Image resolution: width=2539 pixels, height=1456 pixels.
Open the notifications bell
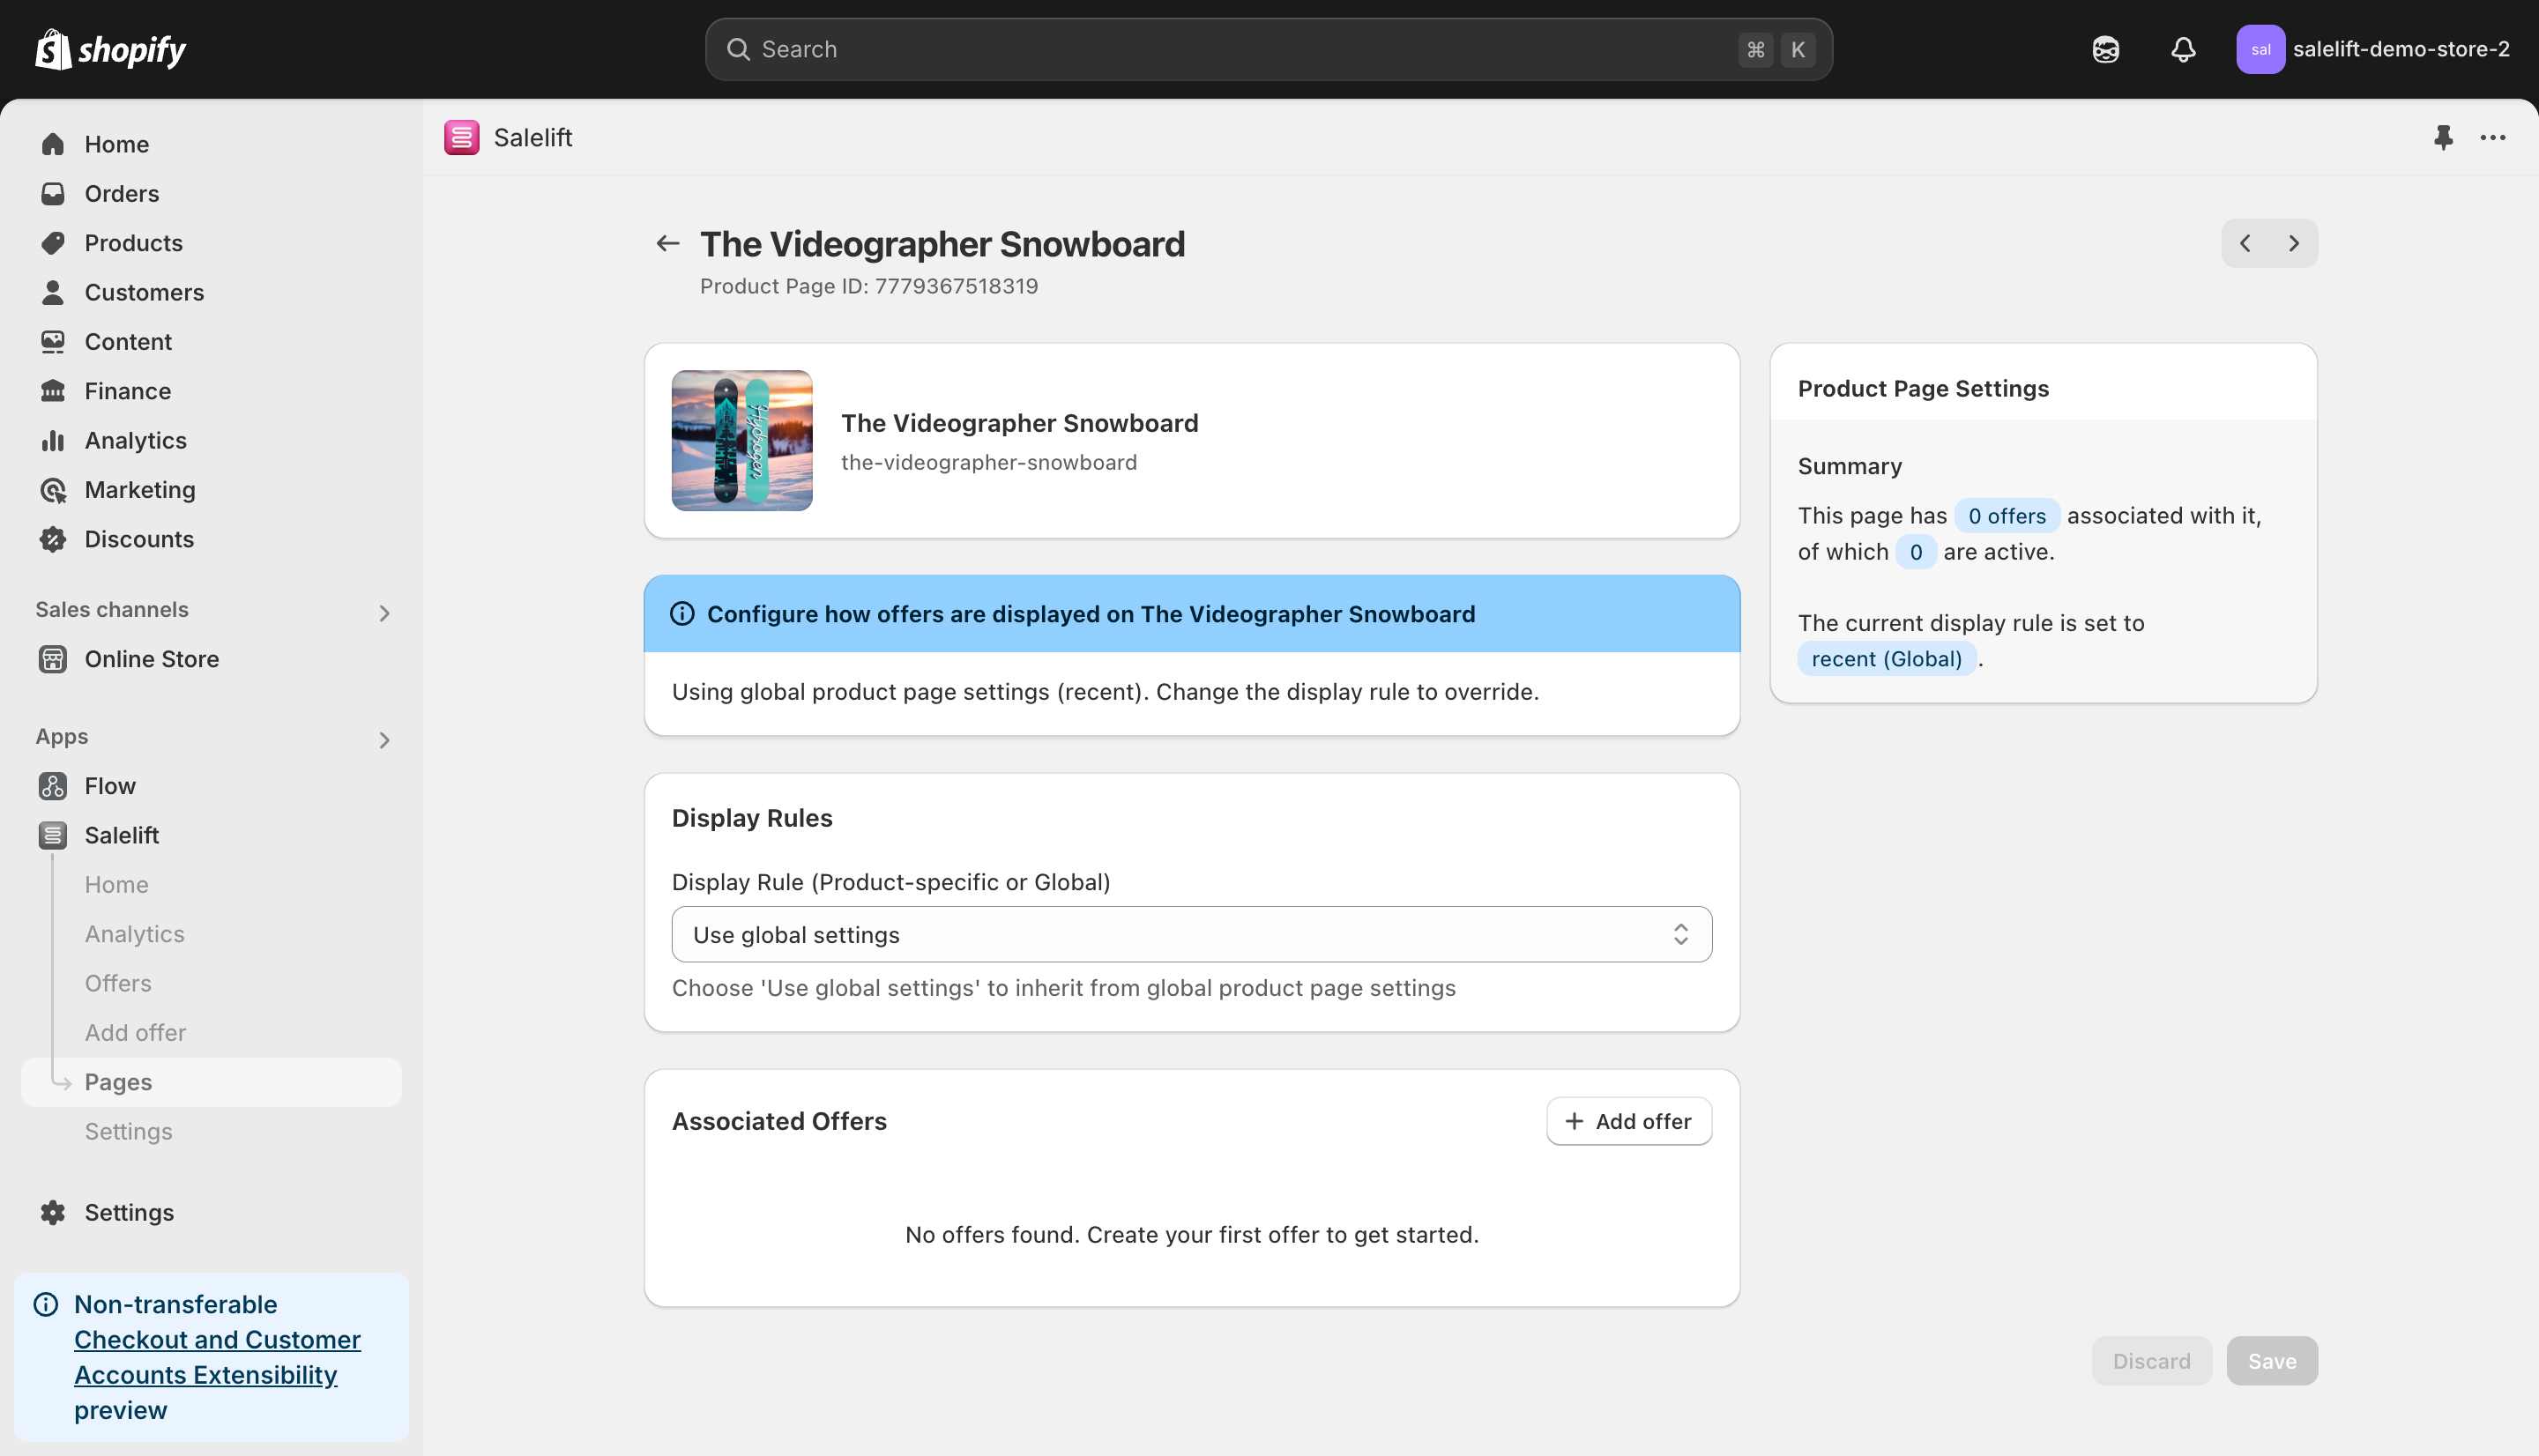click(x=2183, y=49)
